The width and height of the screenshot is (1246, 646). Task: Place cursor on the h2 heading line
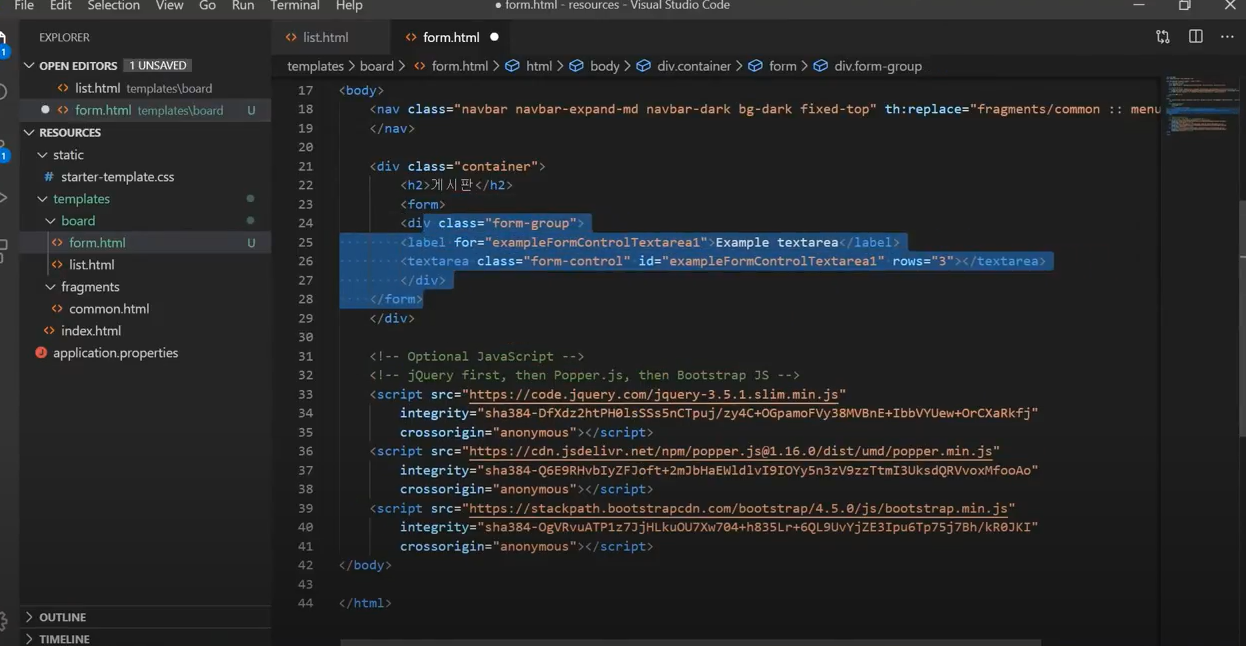pyautogui.click(x=456, y=185)
